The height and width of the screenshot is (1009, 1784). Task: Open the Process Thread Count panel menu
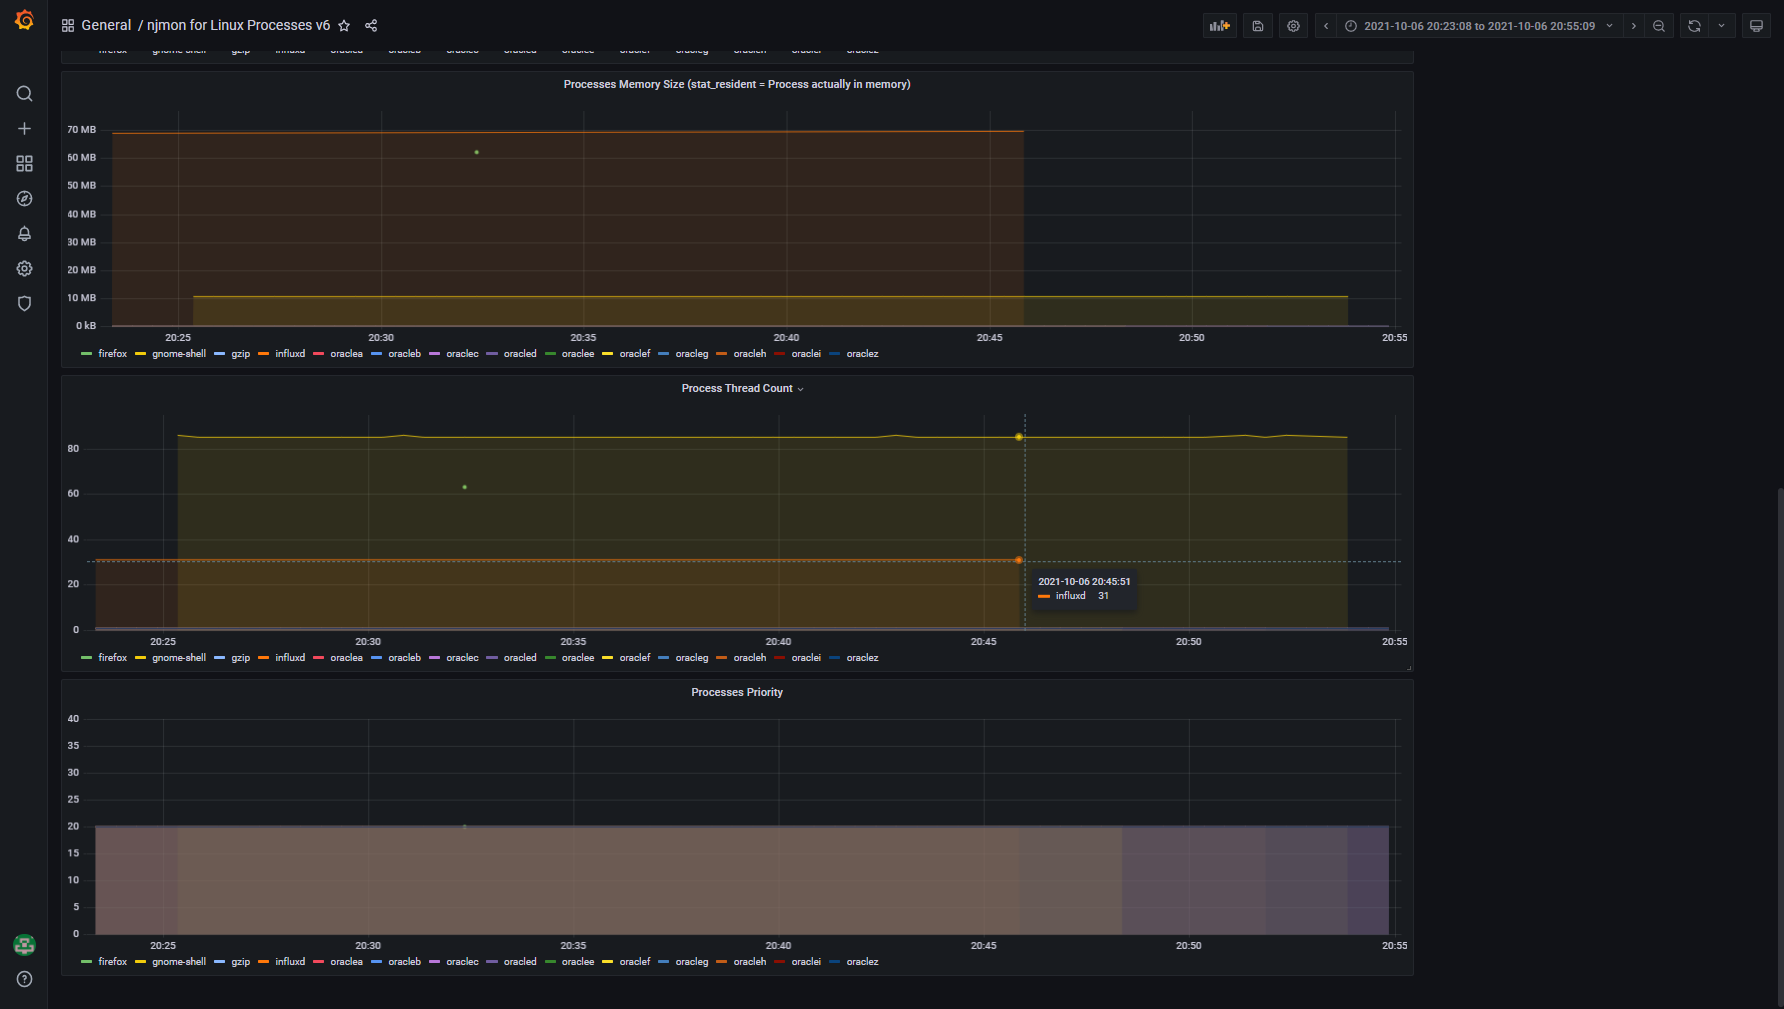click(737, 389)
